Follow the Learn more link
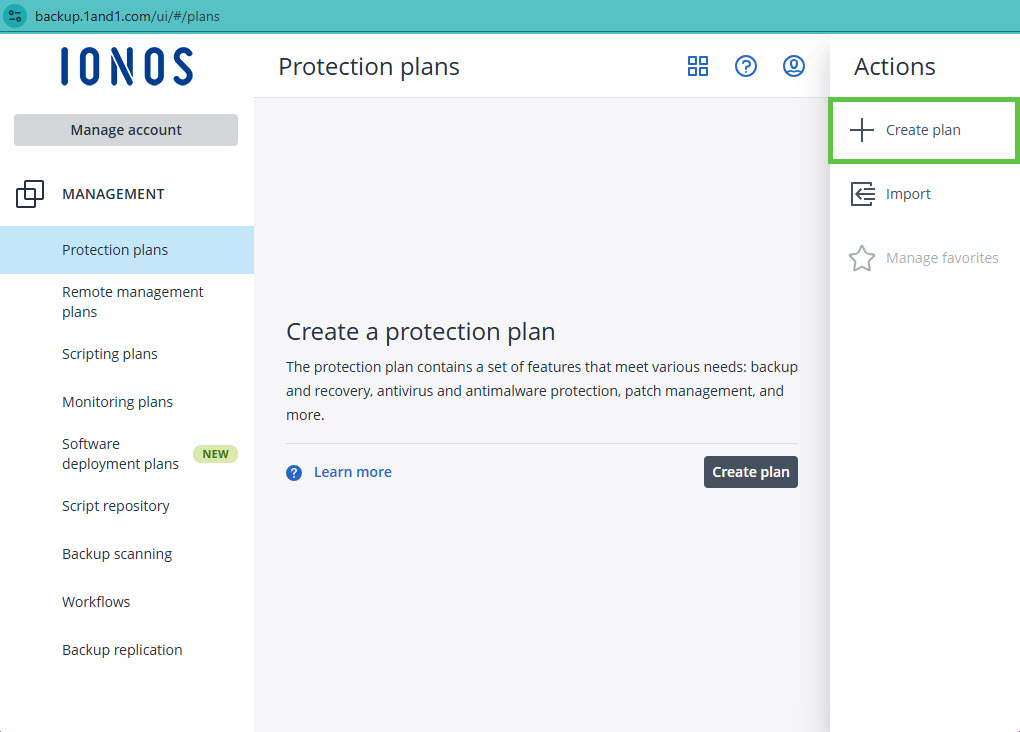The width and height of the screenshot is (1020, 732). coord(353,472)
